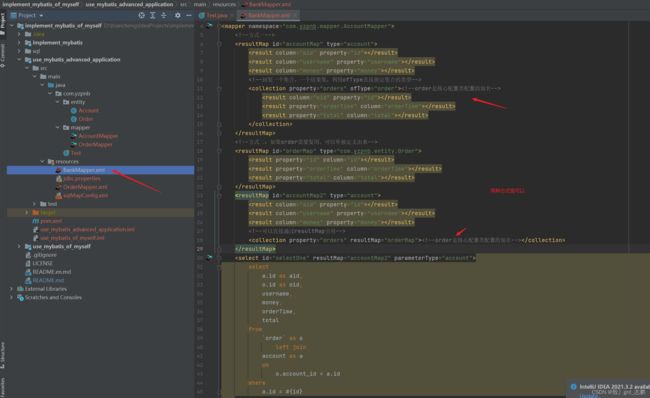Click the Expand All icon in Project panel
This screenshot has height=398, width=650.
coord(153,15)
